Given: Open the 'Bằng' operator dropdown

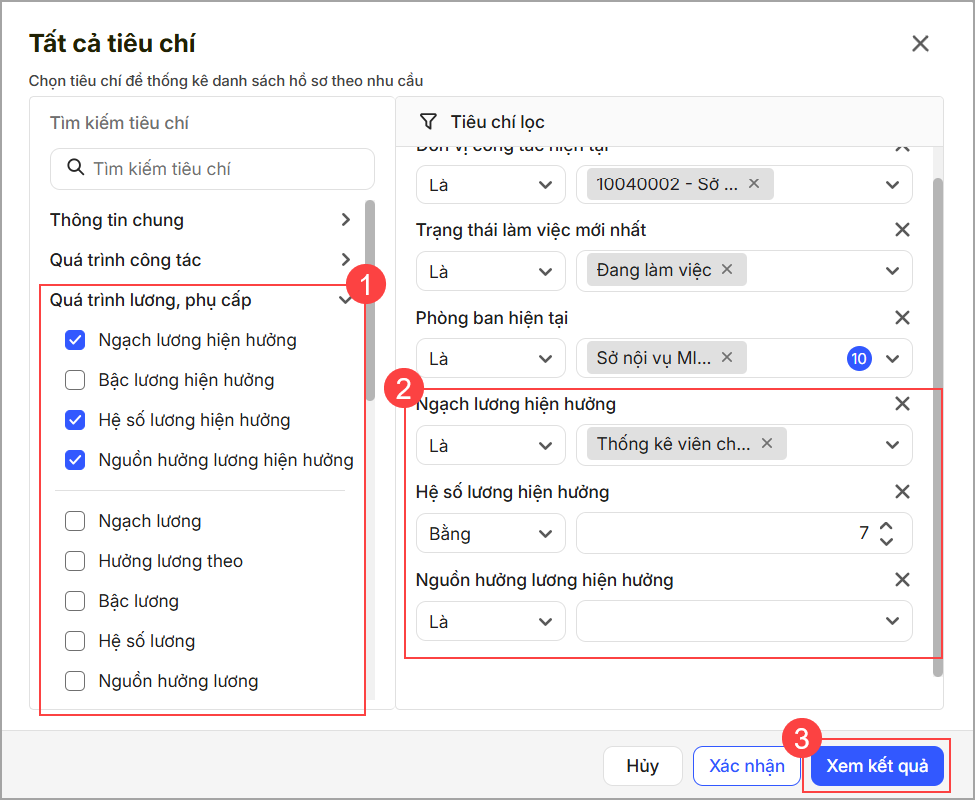Looking at the screenshot, I should (490, 534).
